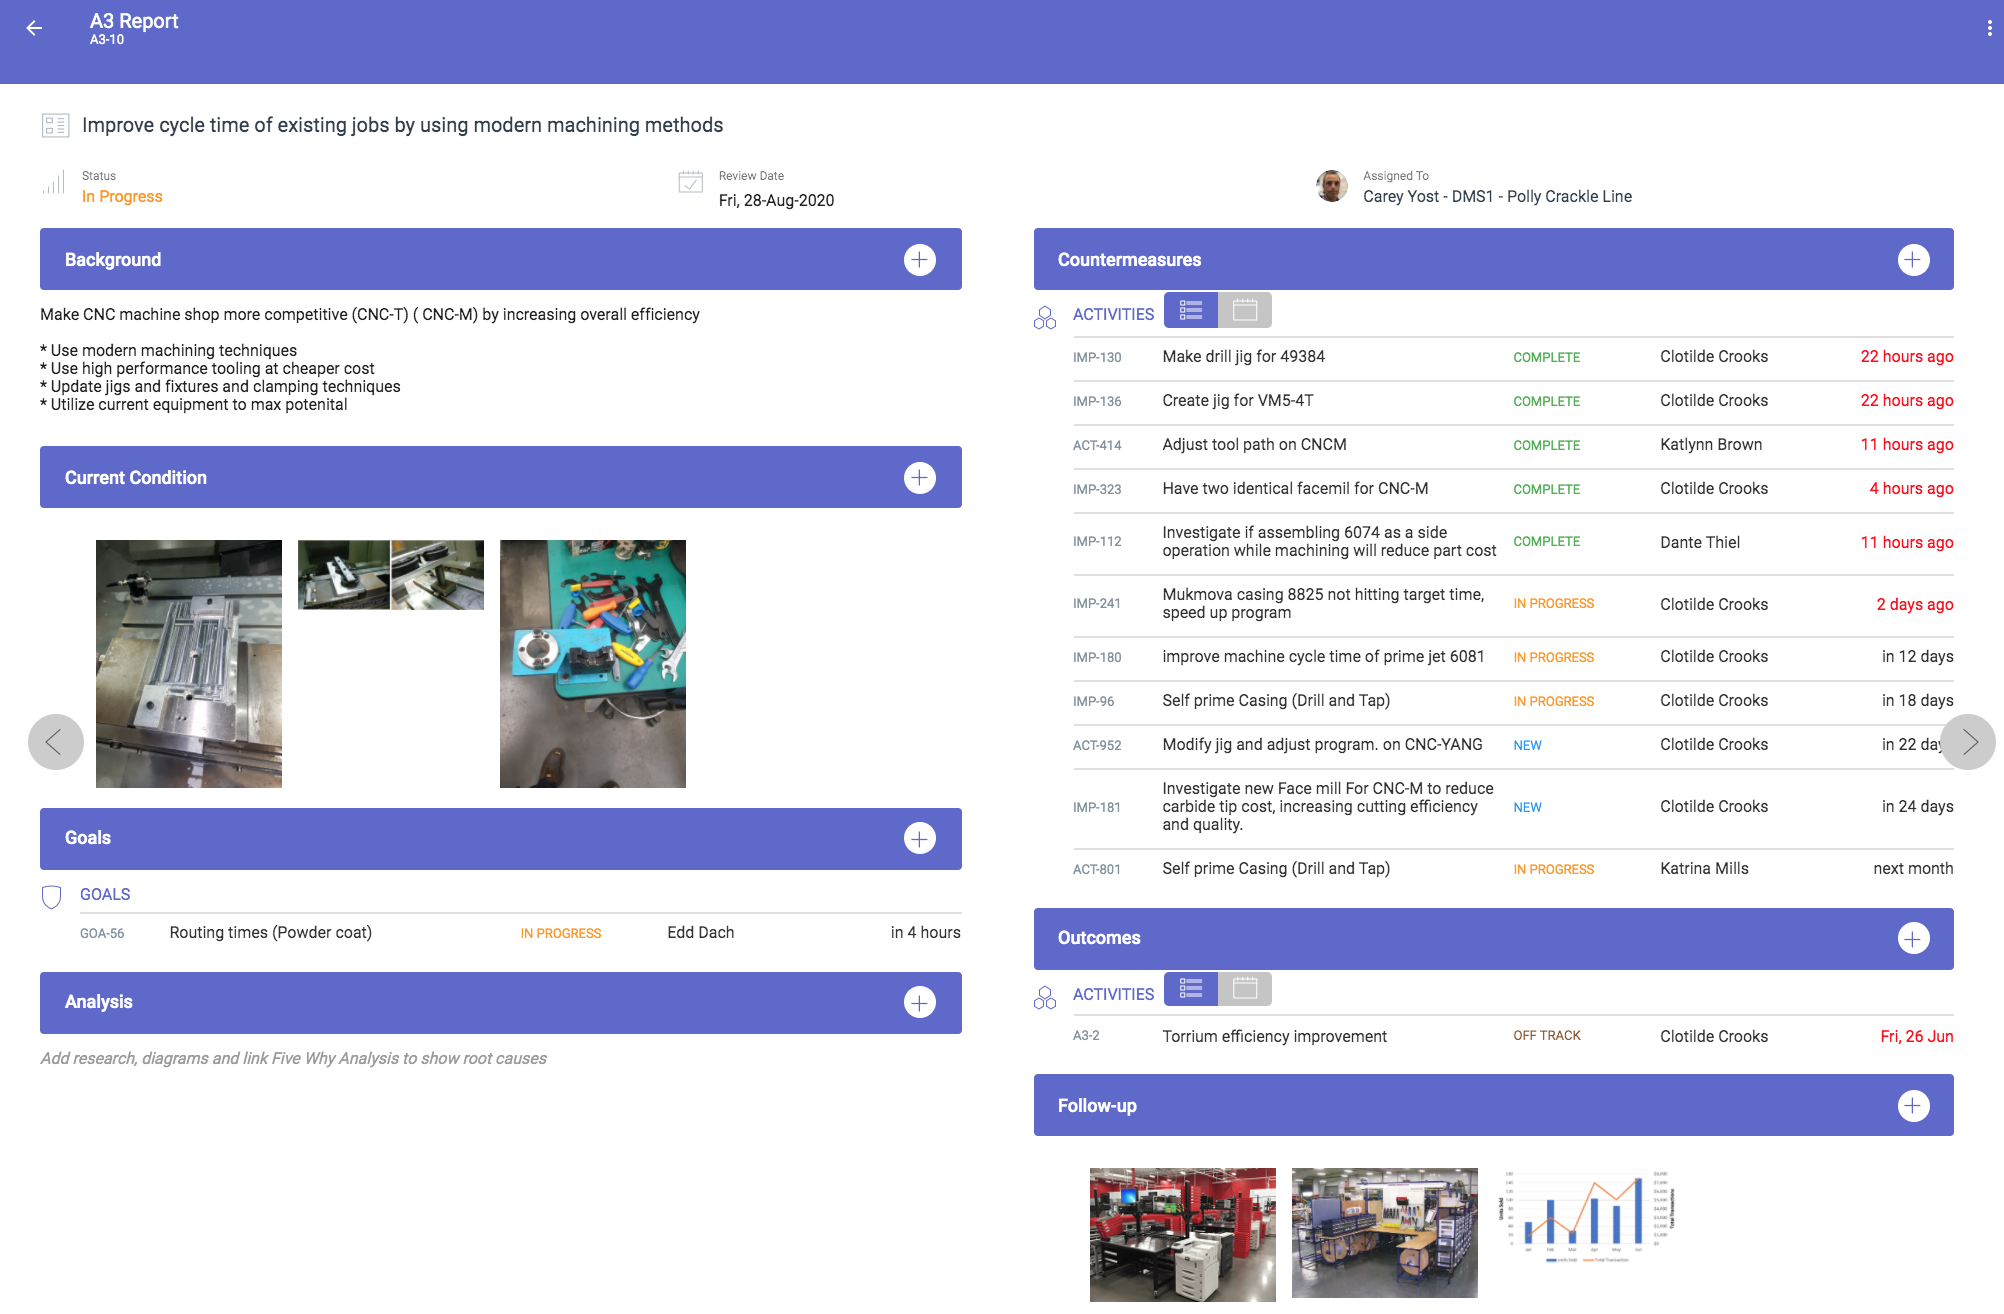Image resolution: width=2004 pixels, height=1314 pixels.
Task: Click the back arrow in header
Action: tap(34, 28)
